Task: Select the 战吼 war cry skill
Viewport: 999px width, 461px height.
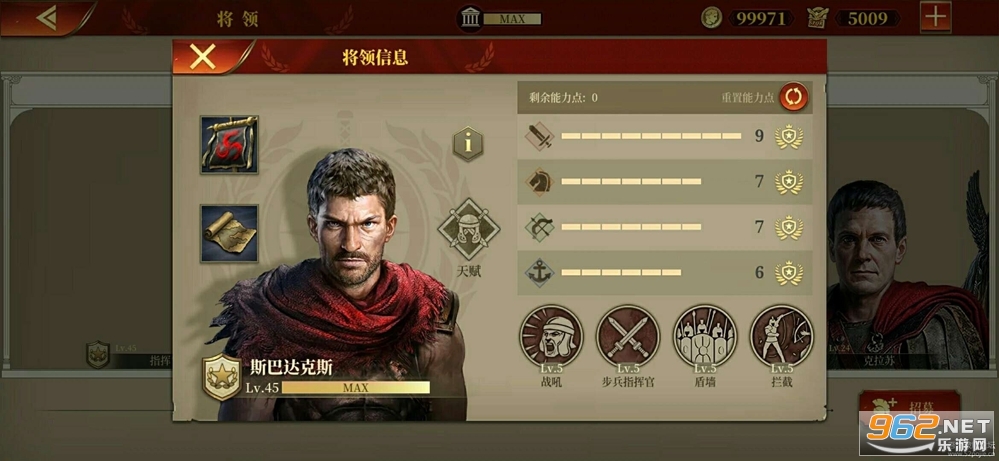Action: tap(548, 337)
